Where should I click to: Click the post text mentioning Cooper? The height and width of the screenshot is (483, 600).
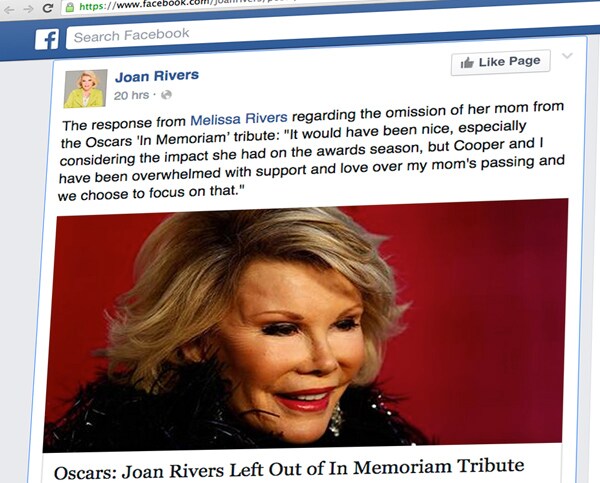[312, 150]
